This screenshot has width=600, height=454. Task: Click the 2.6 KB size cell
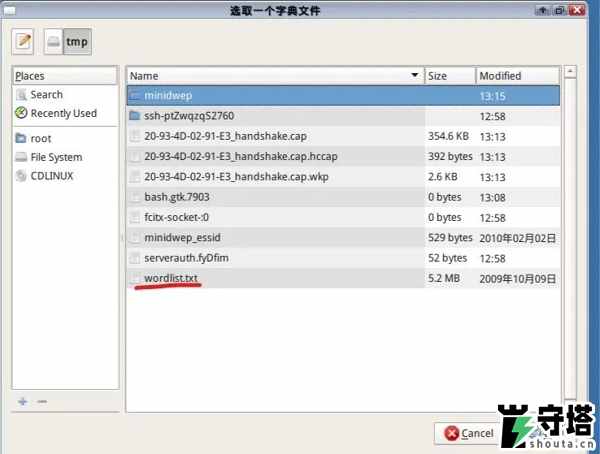(443, 177)
